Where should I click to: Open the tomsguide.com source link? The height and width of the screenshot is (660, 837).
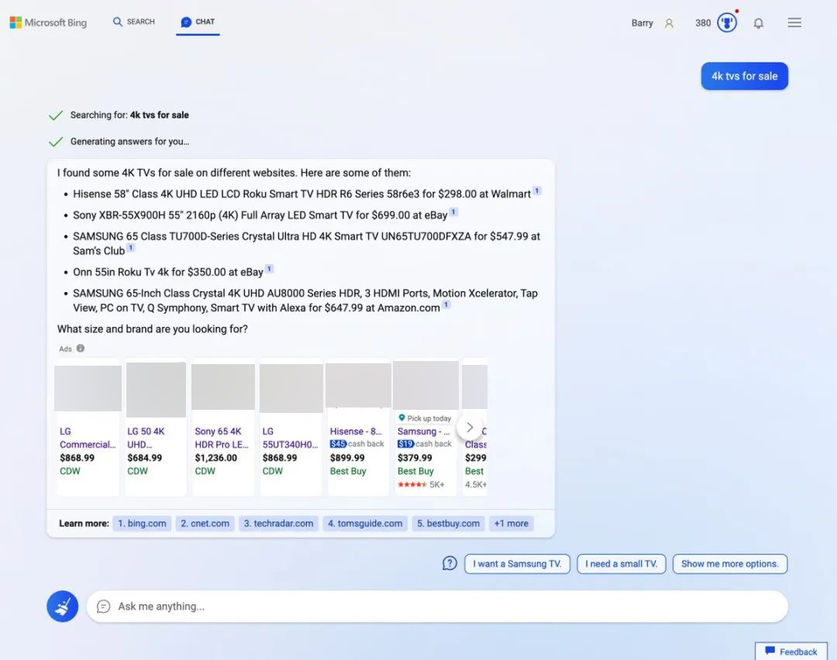pos(365,523)
